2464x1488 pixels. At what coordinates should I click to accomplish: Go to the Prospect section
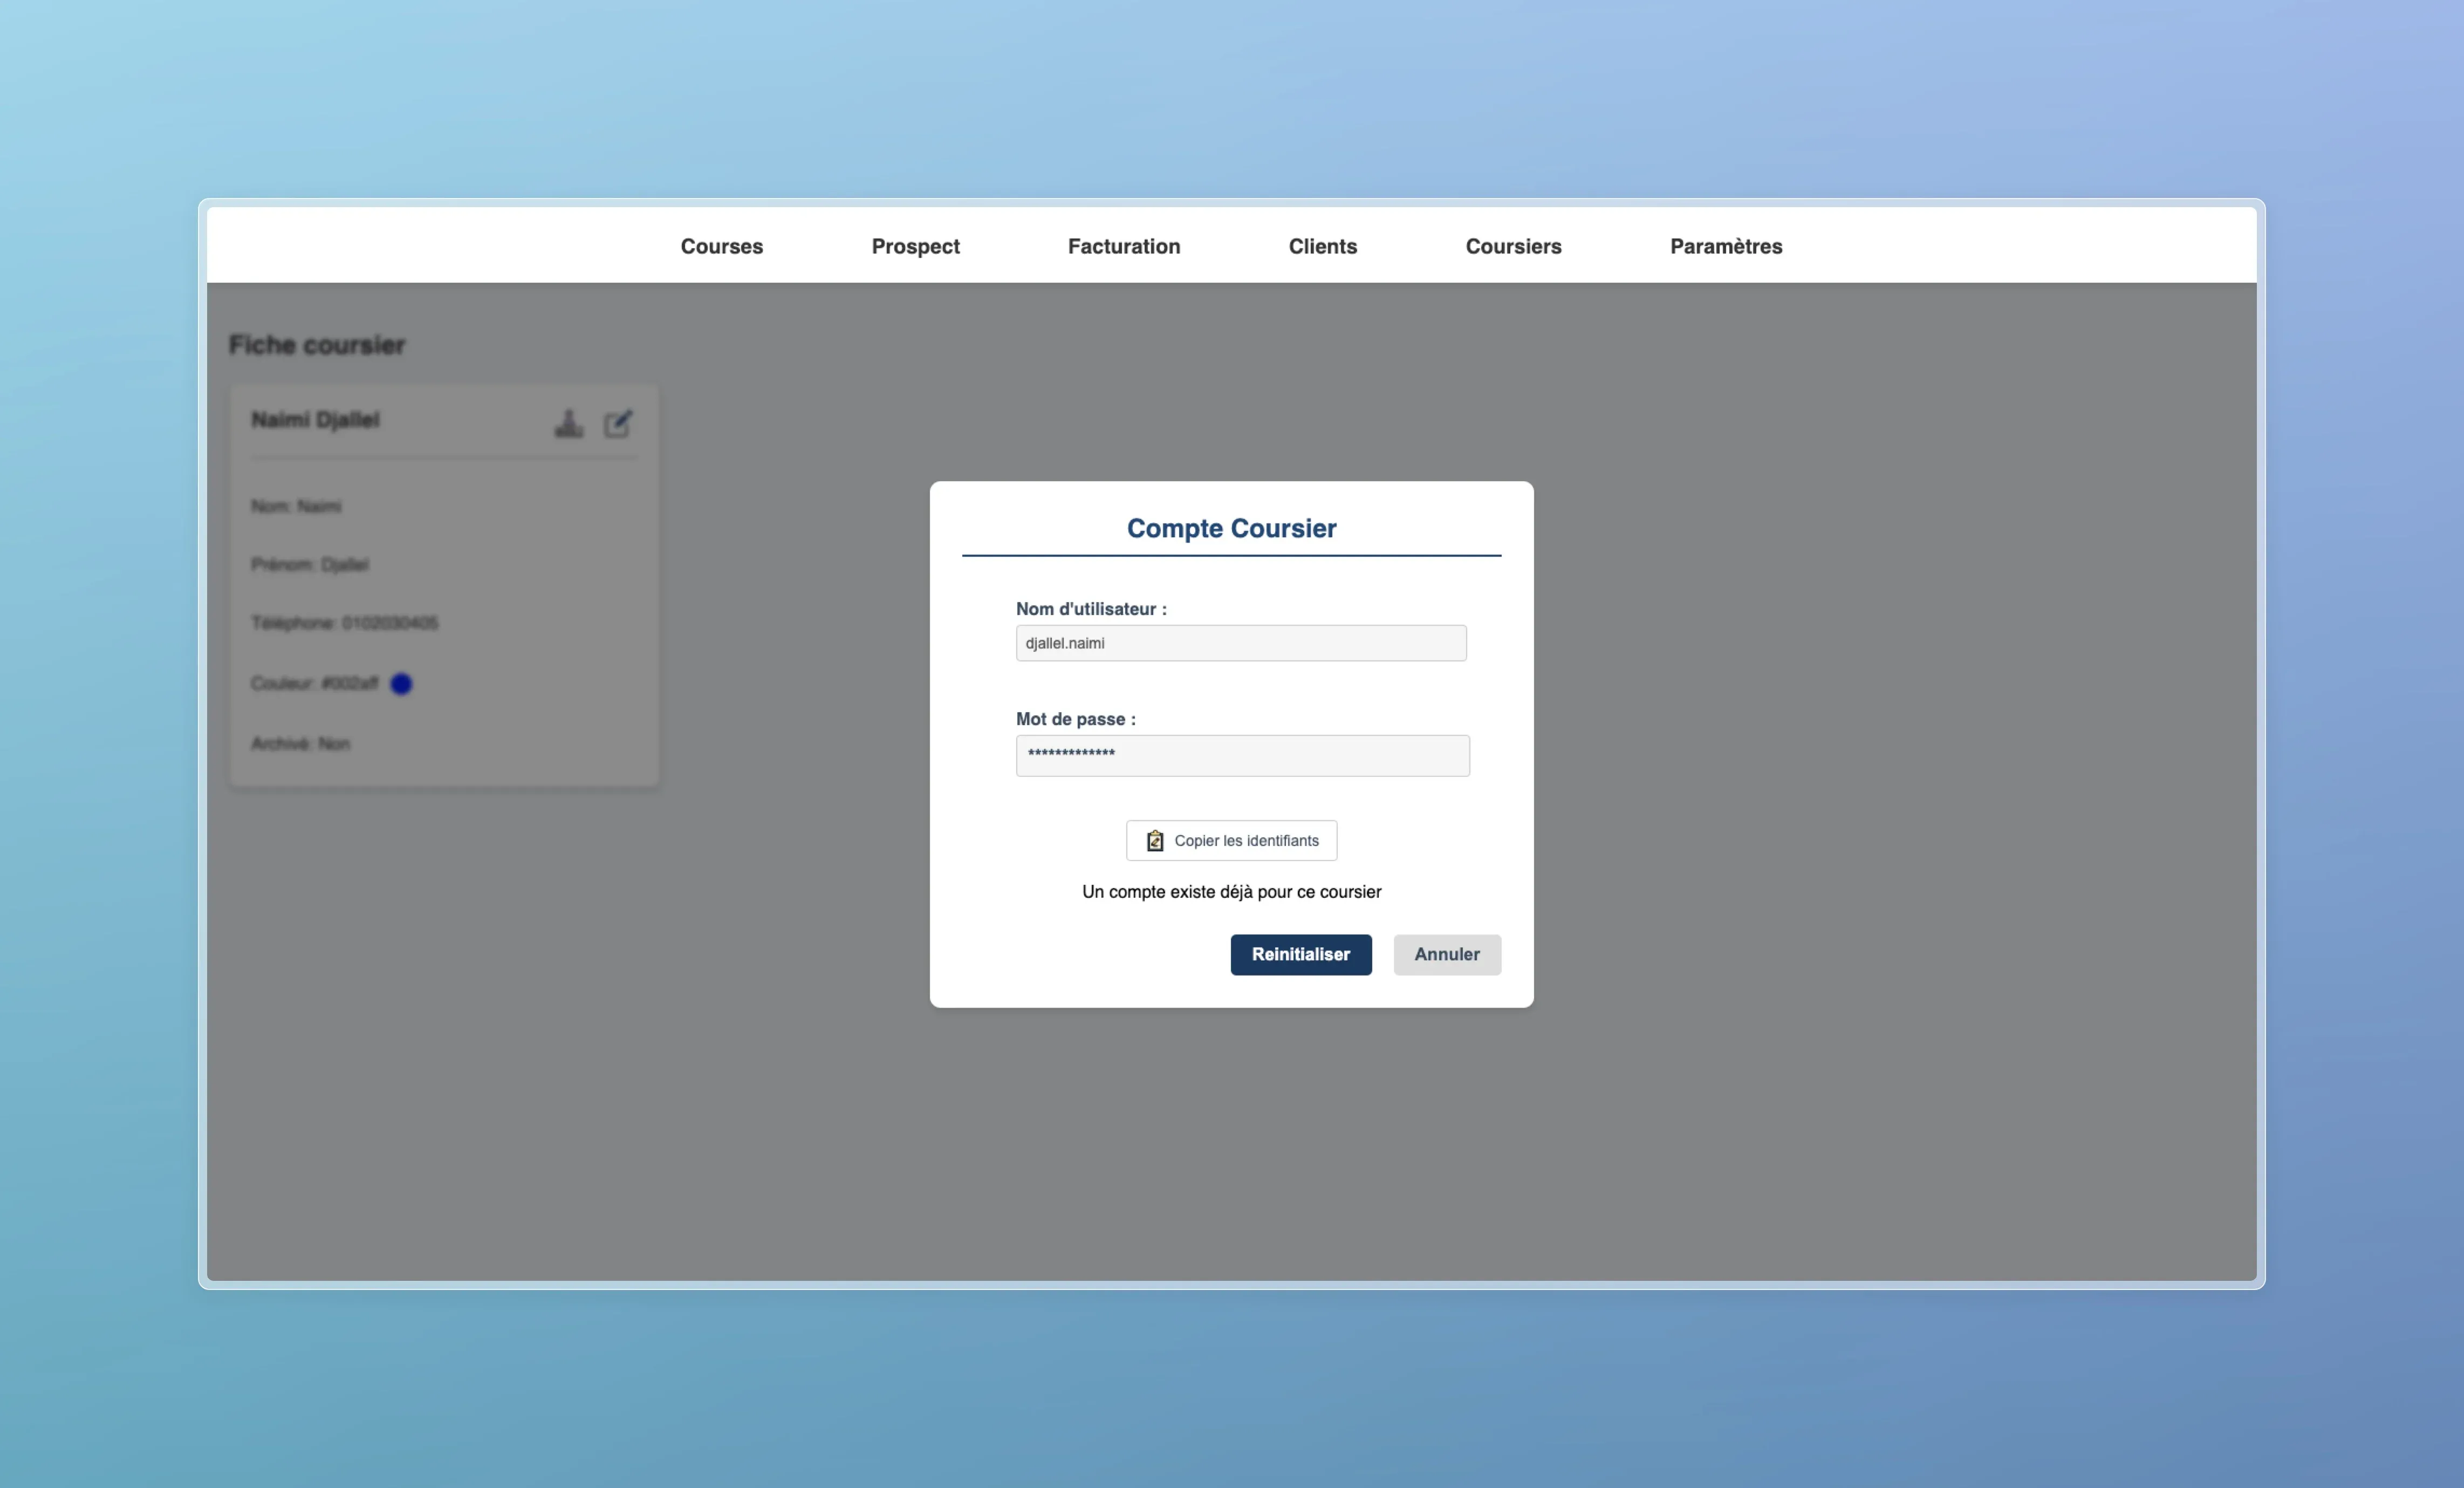915,246
